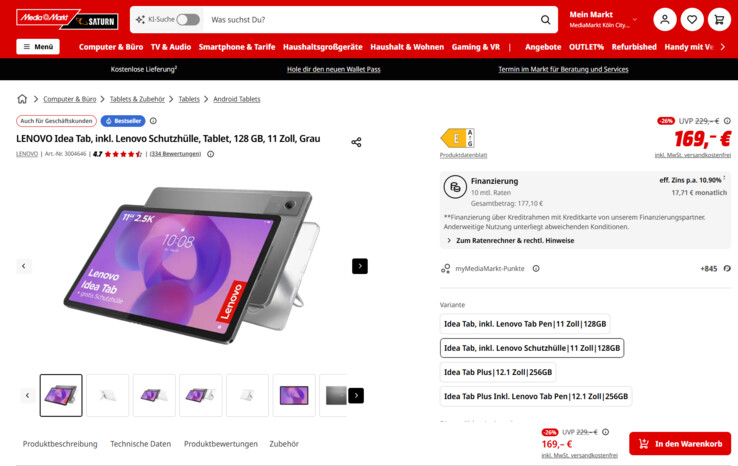
Task: Click the share icon
Action: pos(356,142)
